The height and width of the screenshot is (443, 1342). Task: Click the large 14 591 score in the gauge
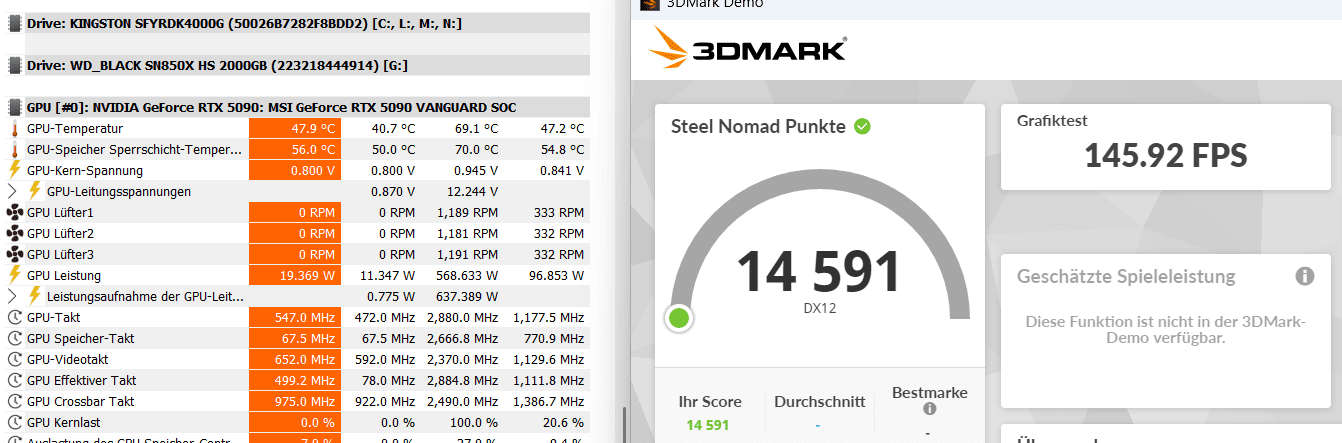pyautogui.click(x=819, y=271)
